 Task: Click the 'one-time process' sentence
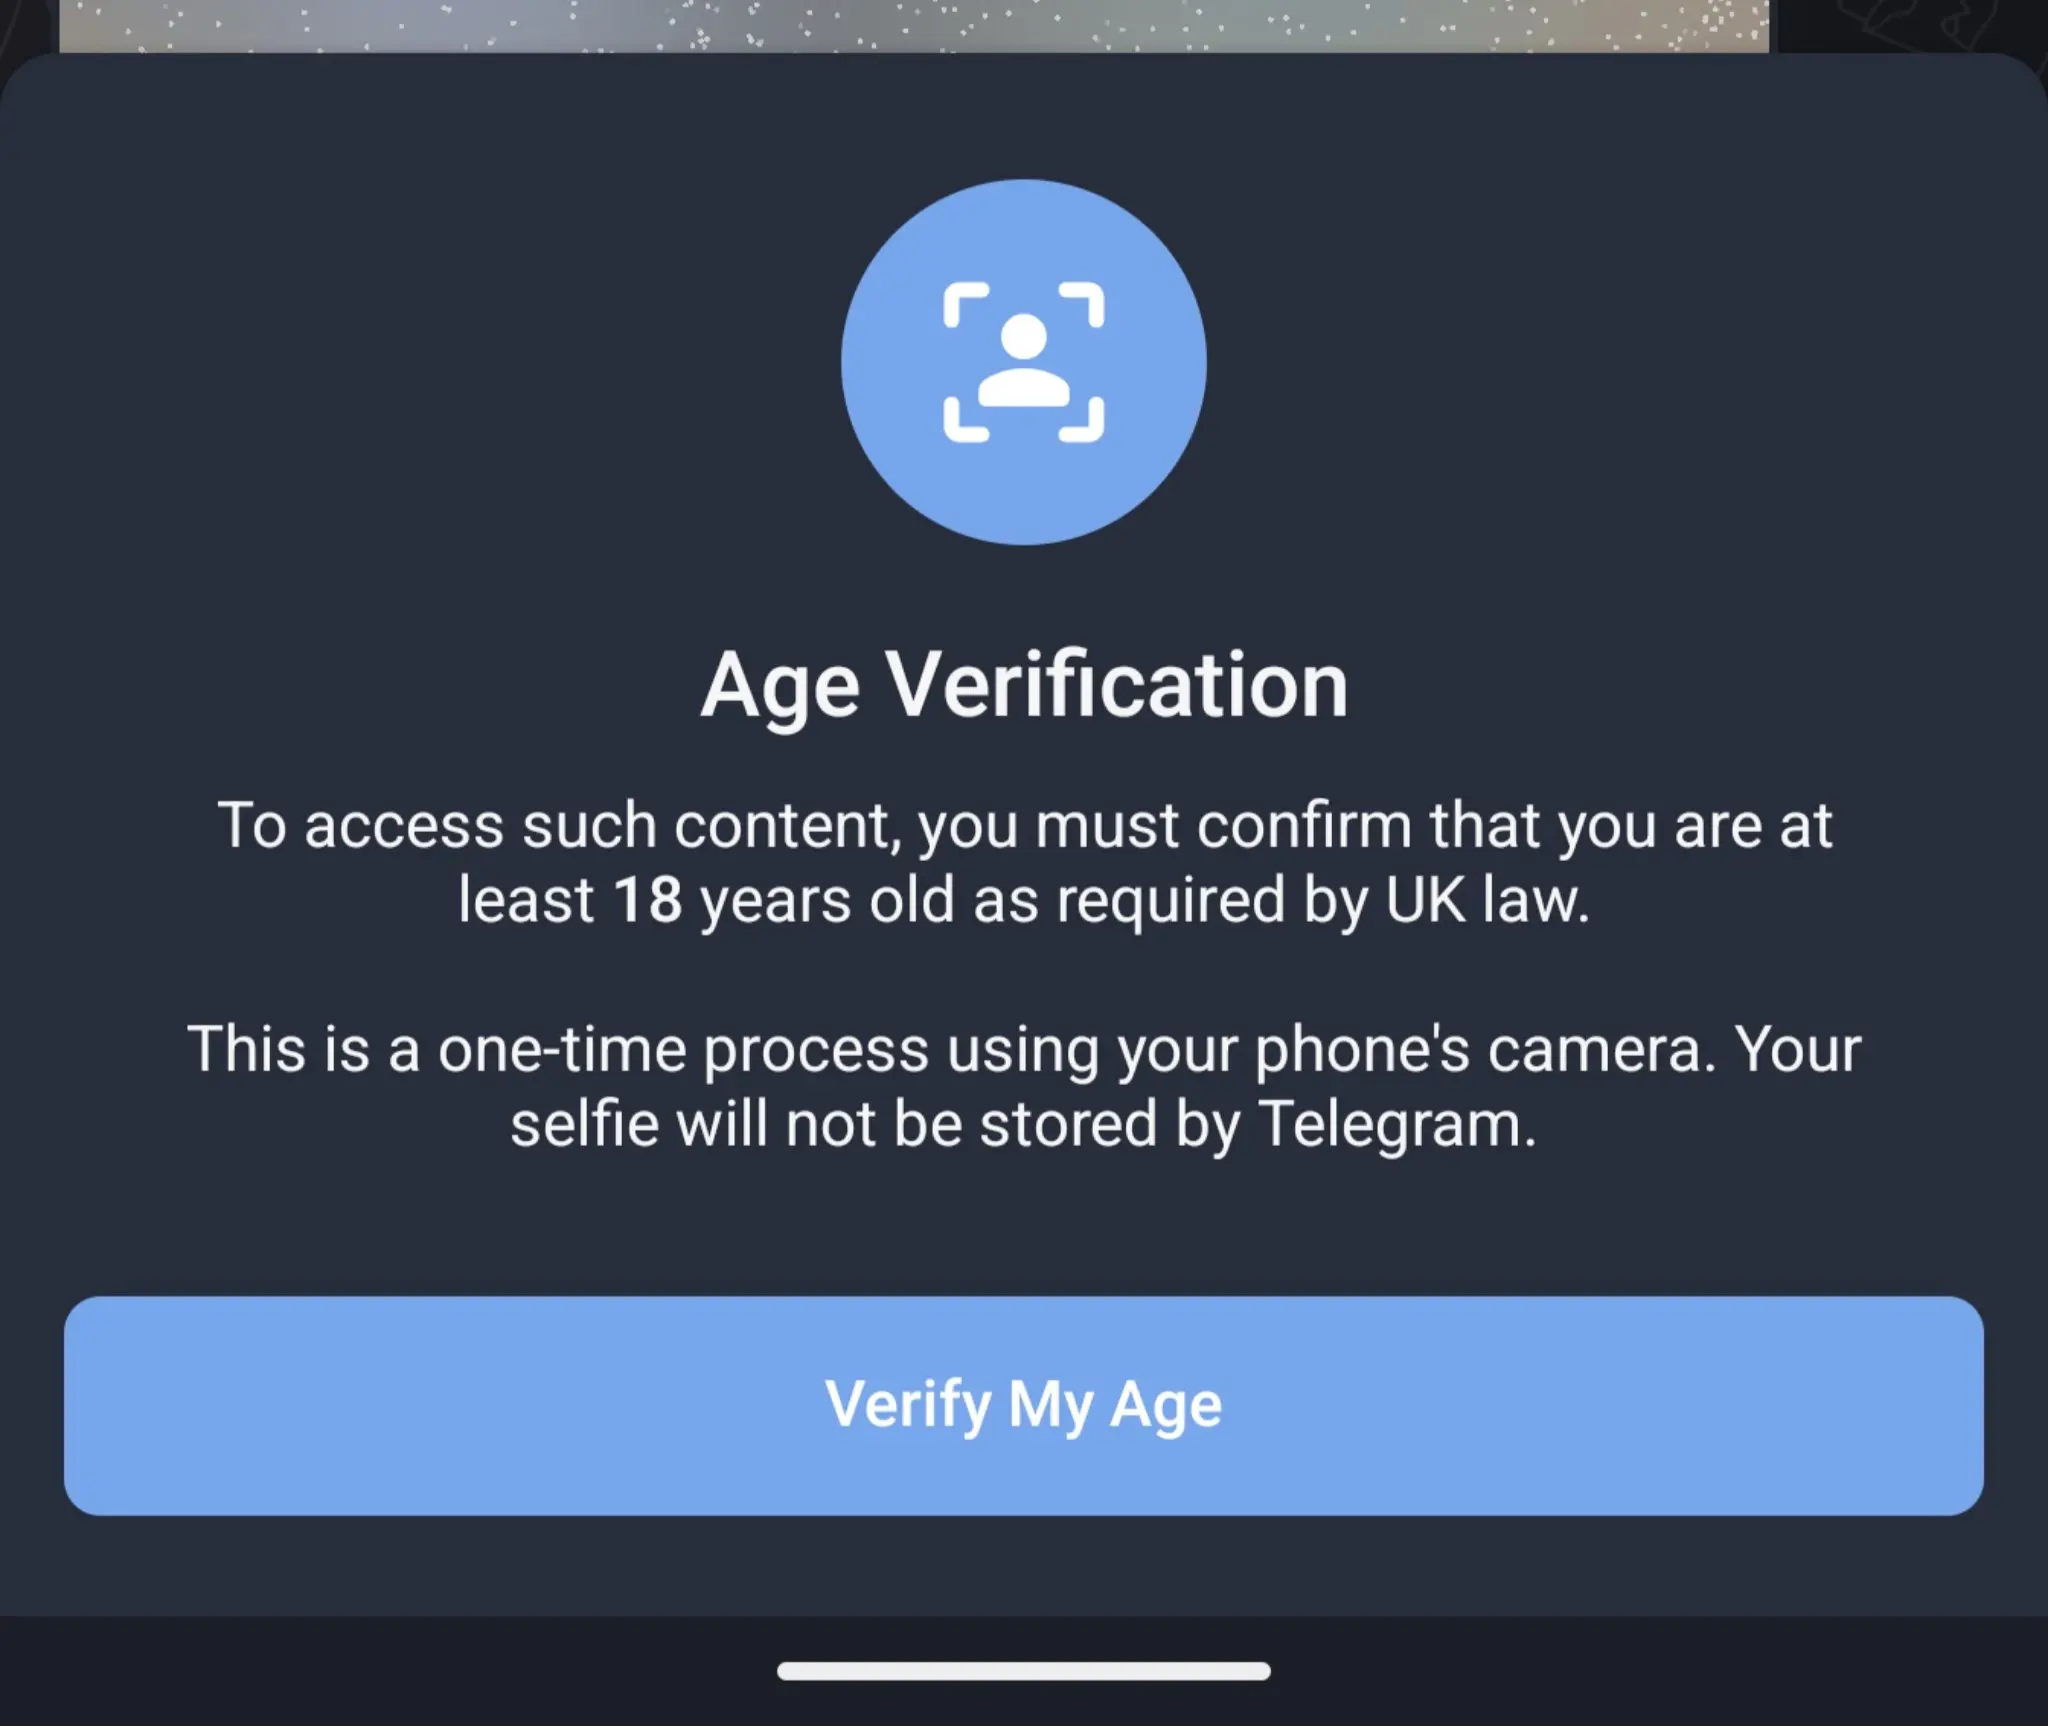(1024, 1086)
